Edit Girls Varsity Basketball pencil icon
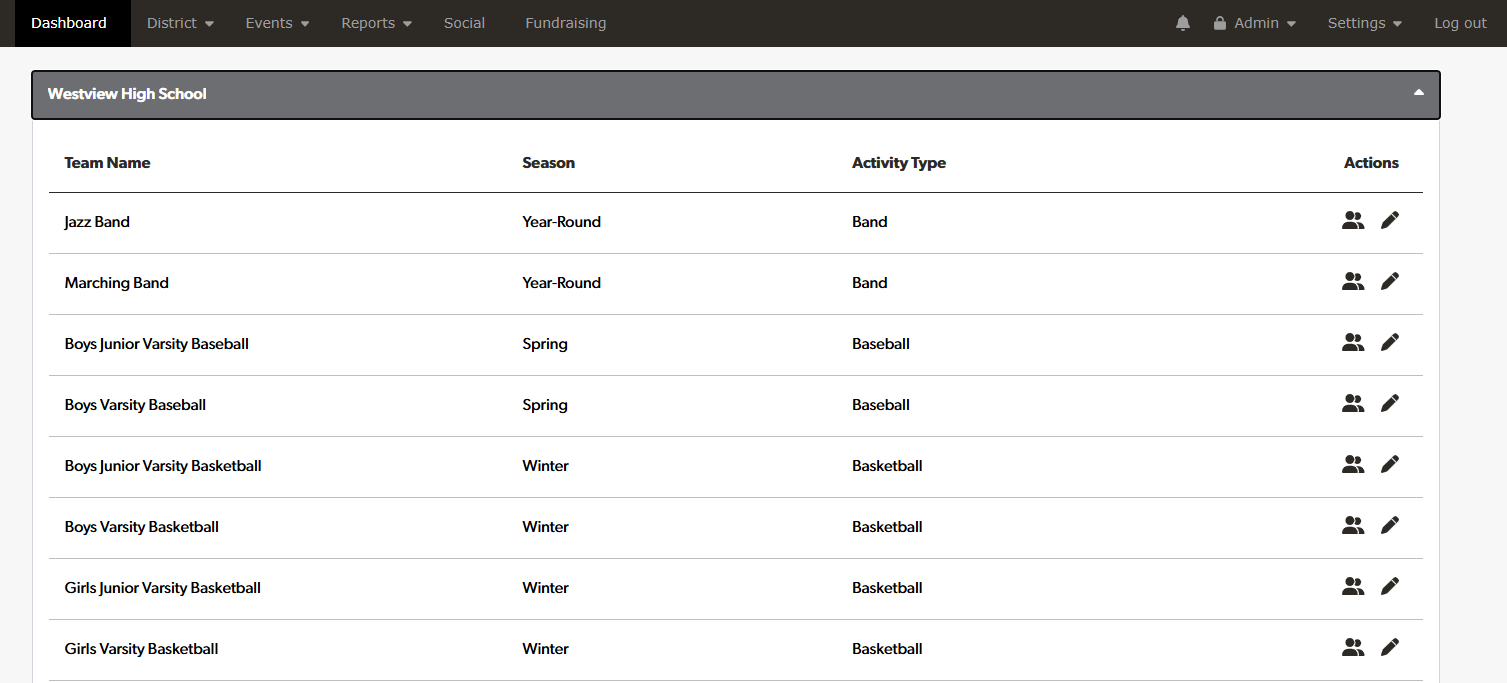 coord(1389,648)
